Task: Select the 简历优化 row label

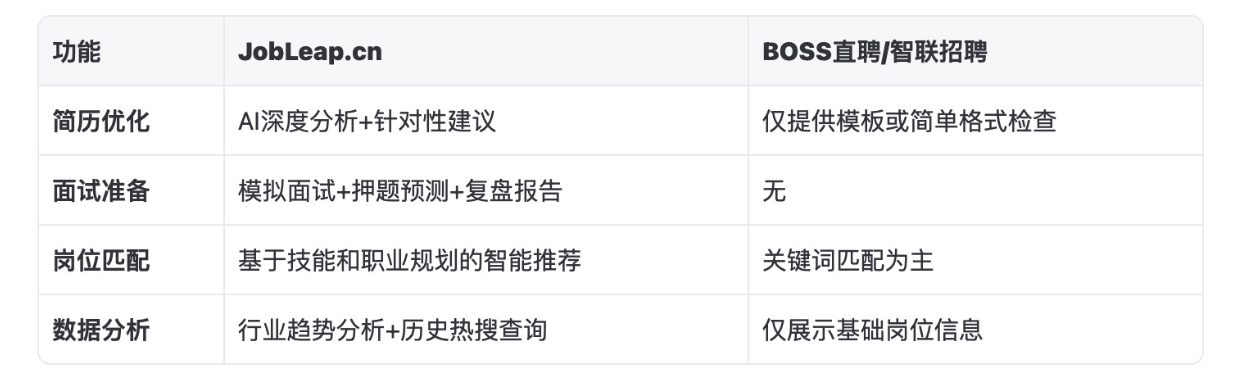Action: 101,121
